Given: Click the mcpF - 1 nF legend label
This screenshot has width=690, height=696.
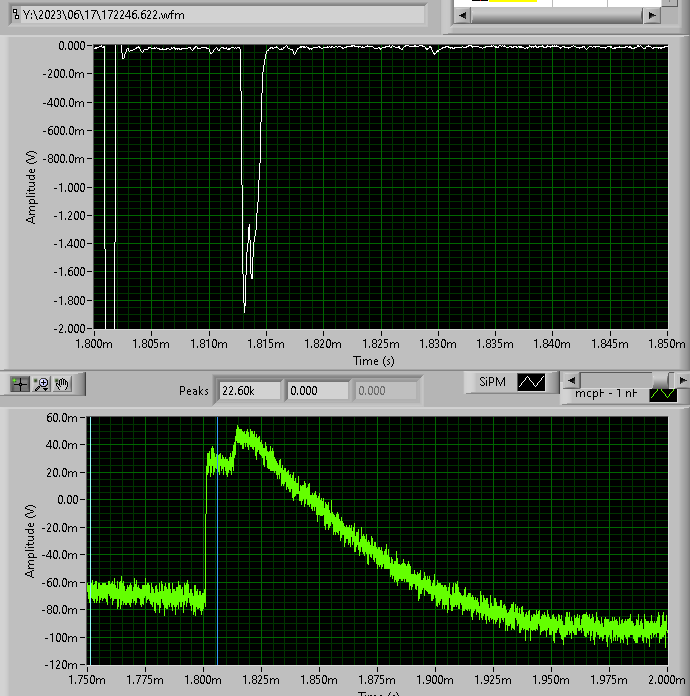Looking at the screenshot, I should (606, 395).
